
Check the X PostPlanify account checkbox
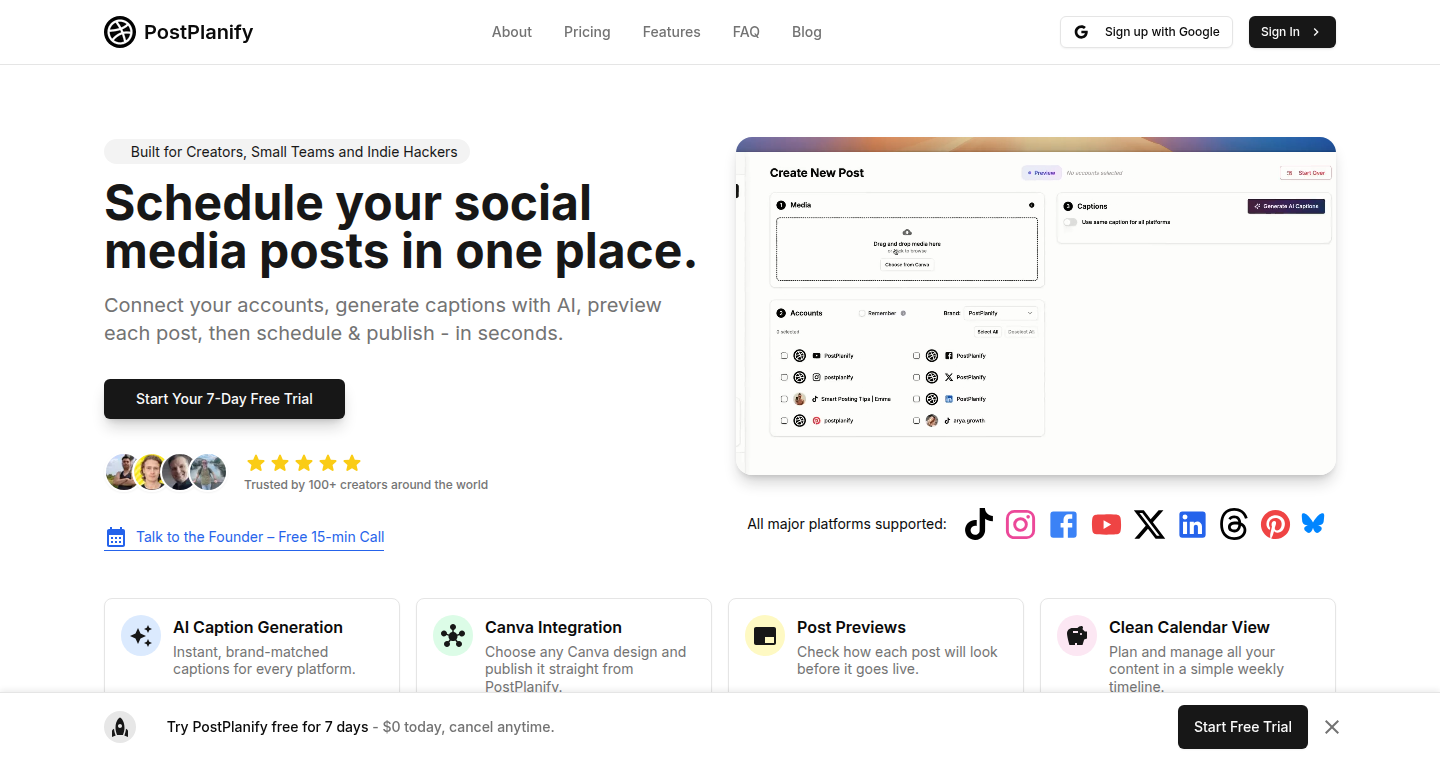(x=916, y=378)
